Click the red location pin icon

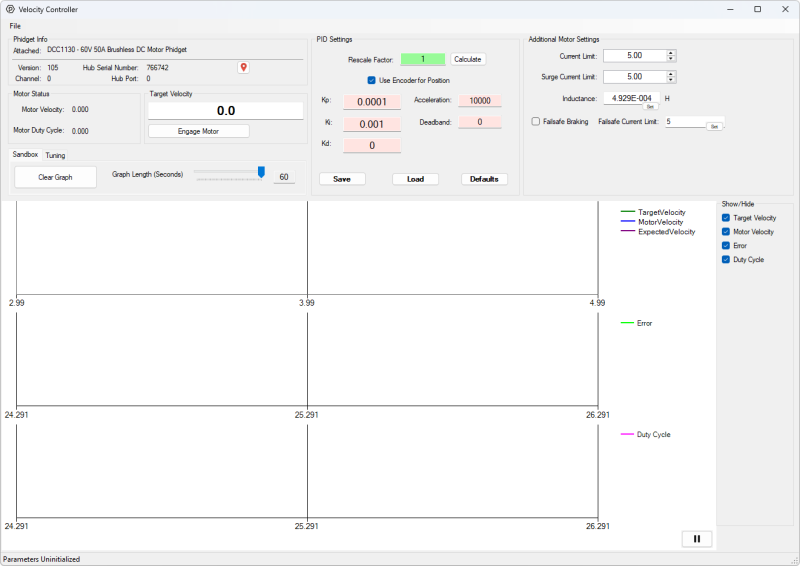[x=243, y=67]
